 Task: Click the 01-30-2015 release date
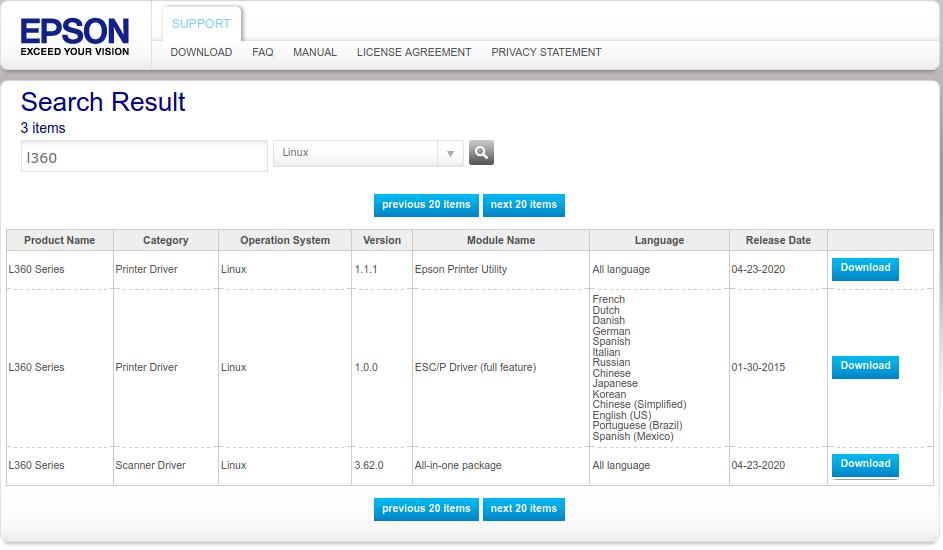click(758, 367)
